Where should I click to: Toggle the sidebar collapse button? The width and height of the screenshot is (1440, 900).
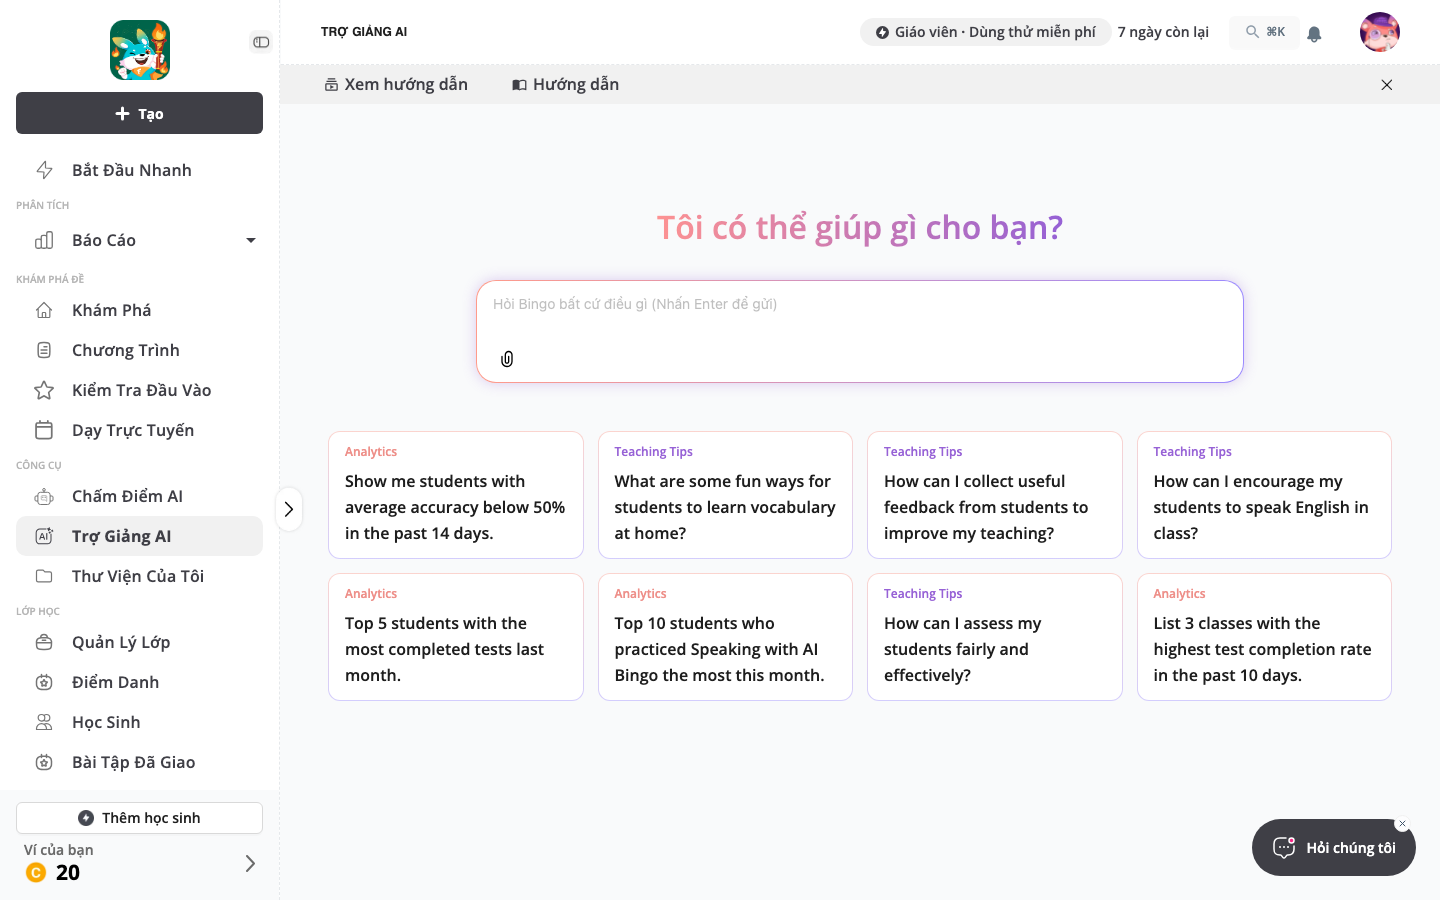coord(261,42)
